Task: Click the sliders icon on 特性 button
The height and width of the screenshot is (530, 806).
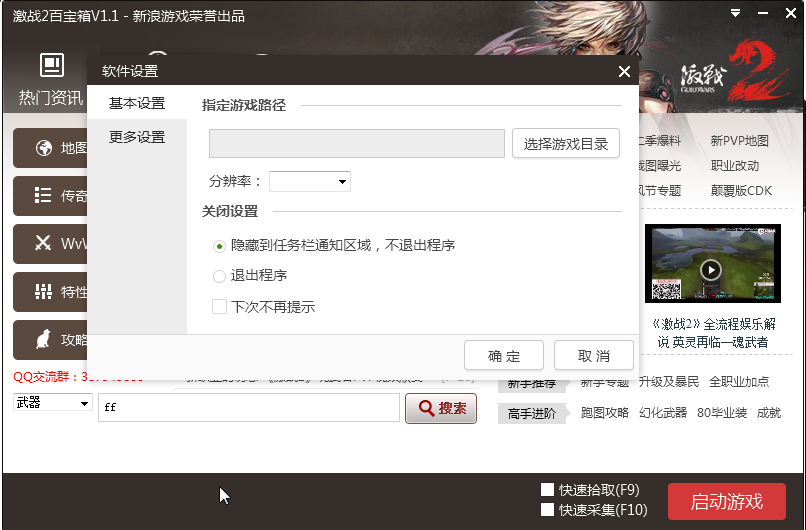Action: [x=43, y=291]
